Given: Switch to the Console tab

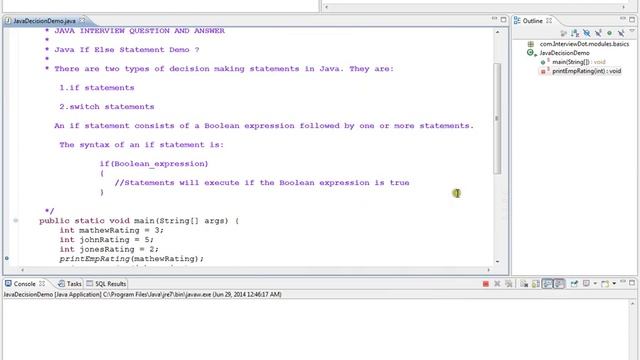Looking at the screenshot, I should pos(24,284).
